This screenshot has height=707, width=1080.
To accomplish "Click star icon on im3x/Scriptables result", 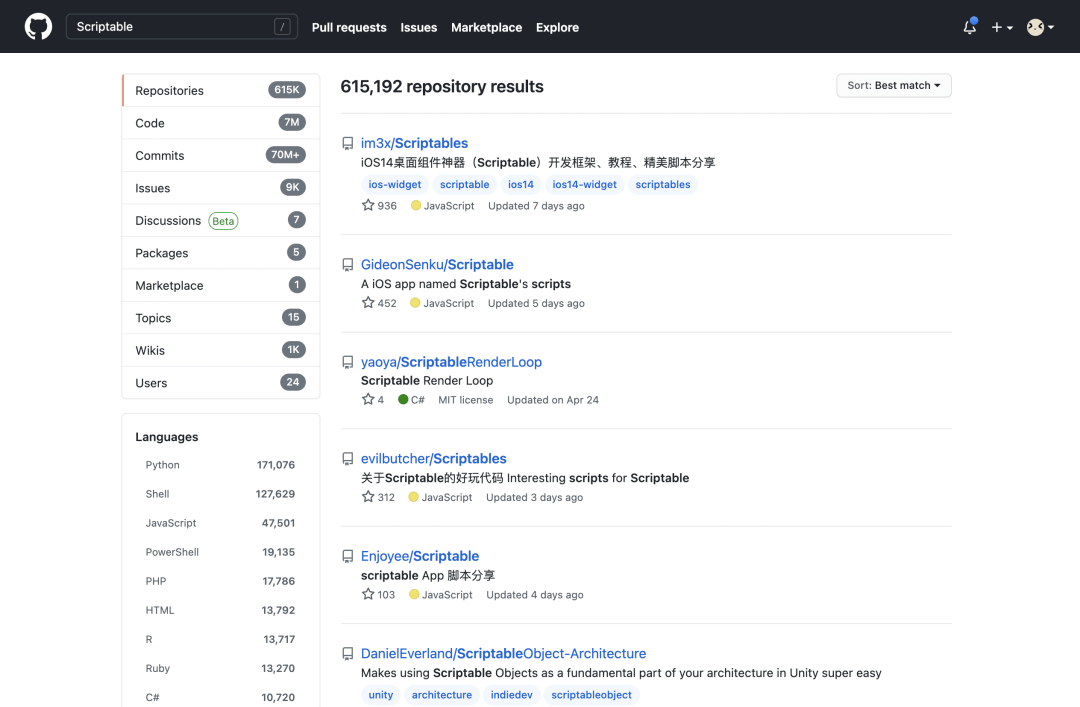I will pos(367,205).
